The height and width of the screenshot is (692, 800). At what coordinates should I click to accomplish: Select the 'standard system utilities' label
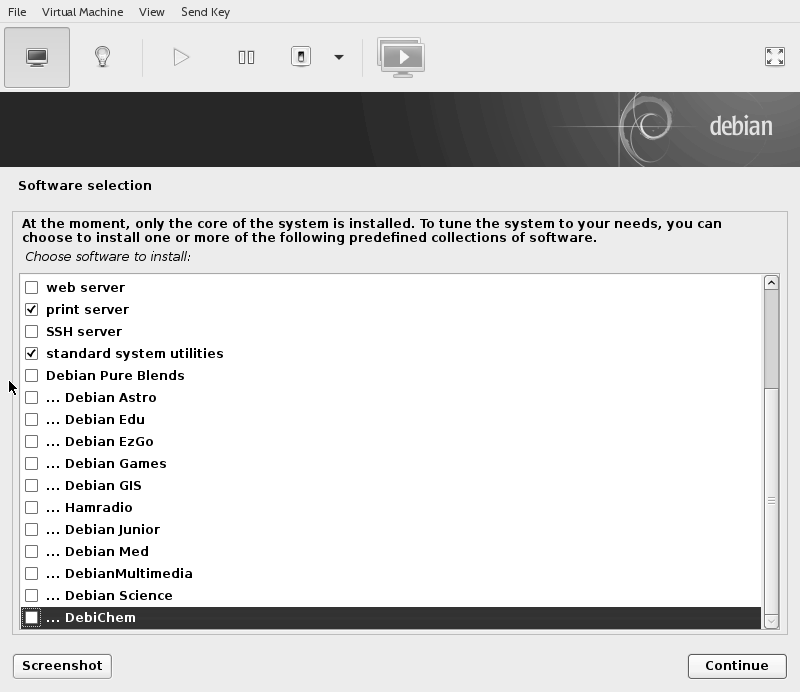tap(135, 354)
